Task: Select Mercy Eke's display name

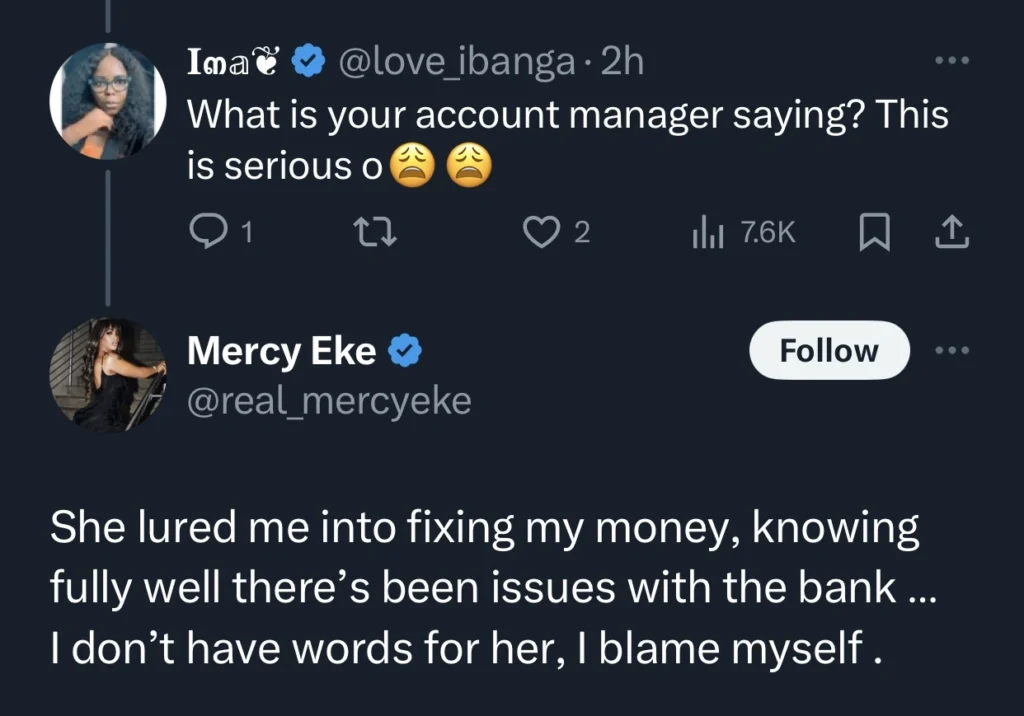Action: point(280,350)
